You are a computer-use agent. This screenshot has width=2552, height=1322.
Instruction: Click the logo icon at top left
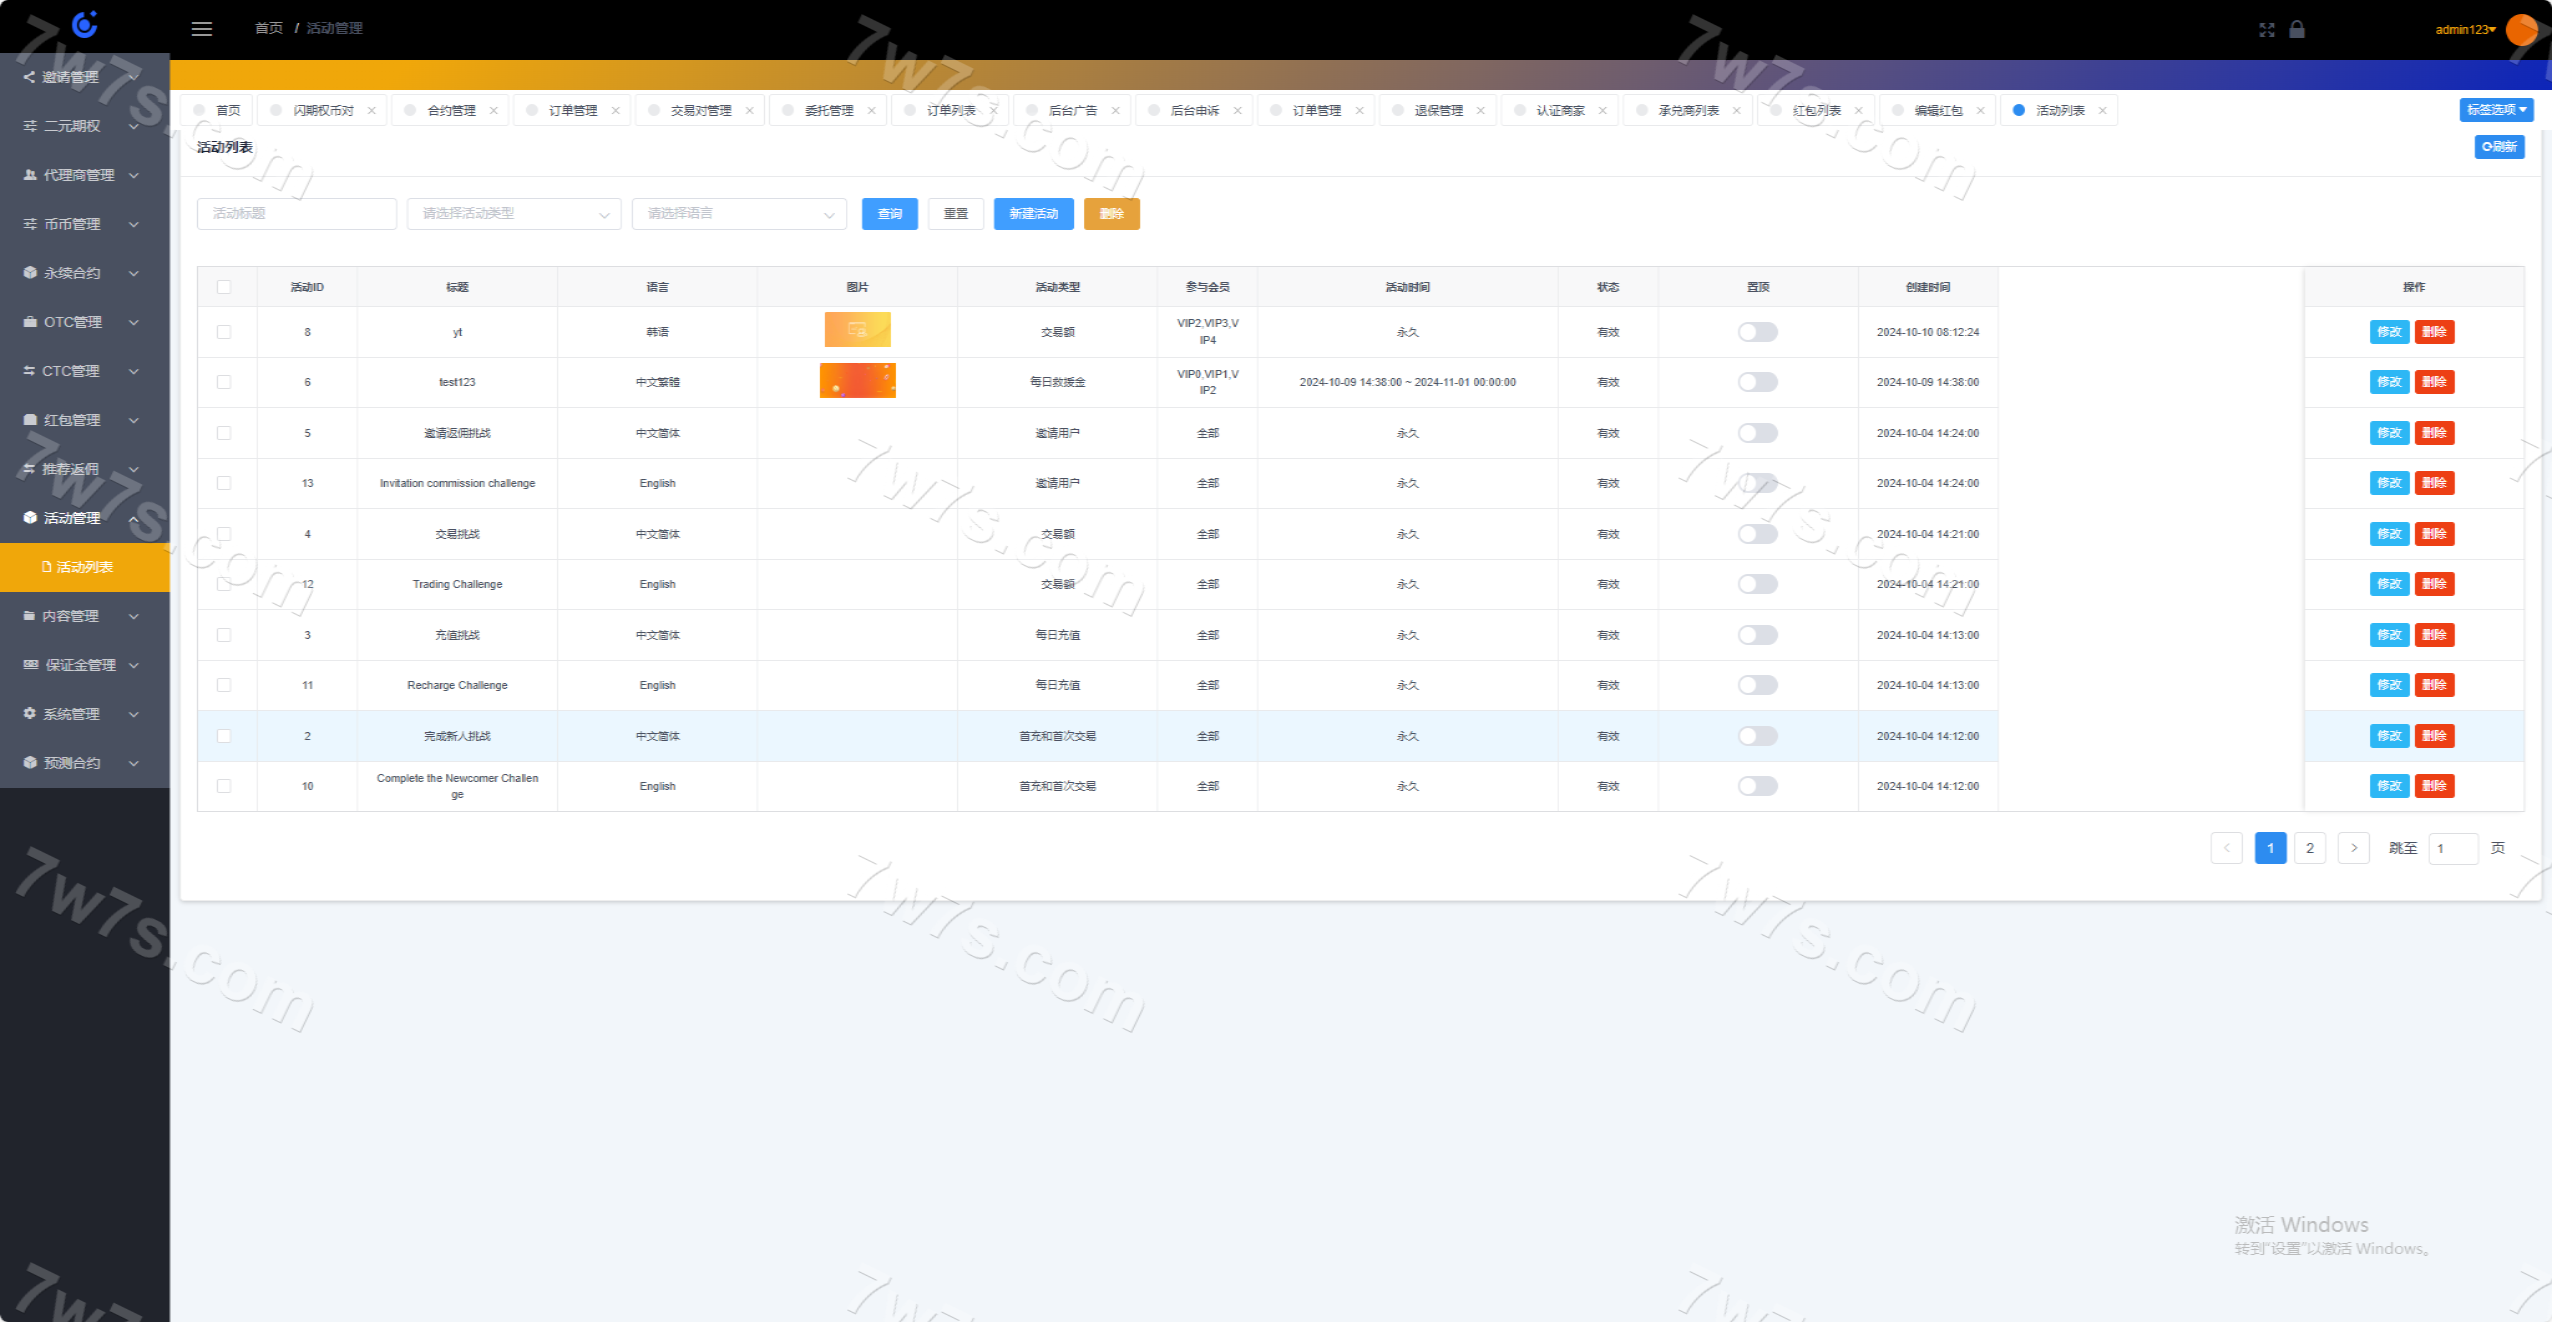[85, 24]
